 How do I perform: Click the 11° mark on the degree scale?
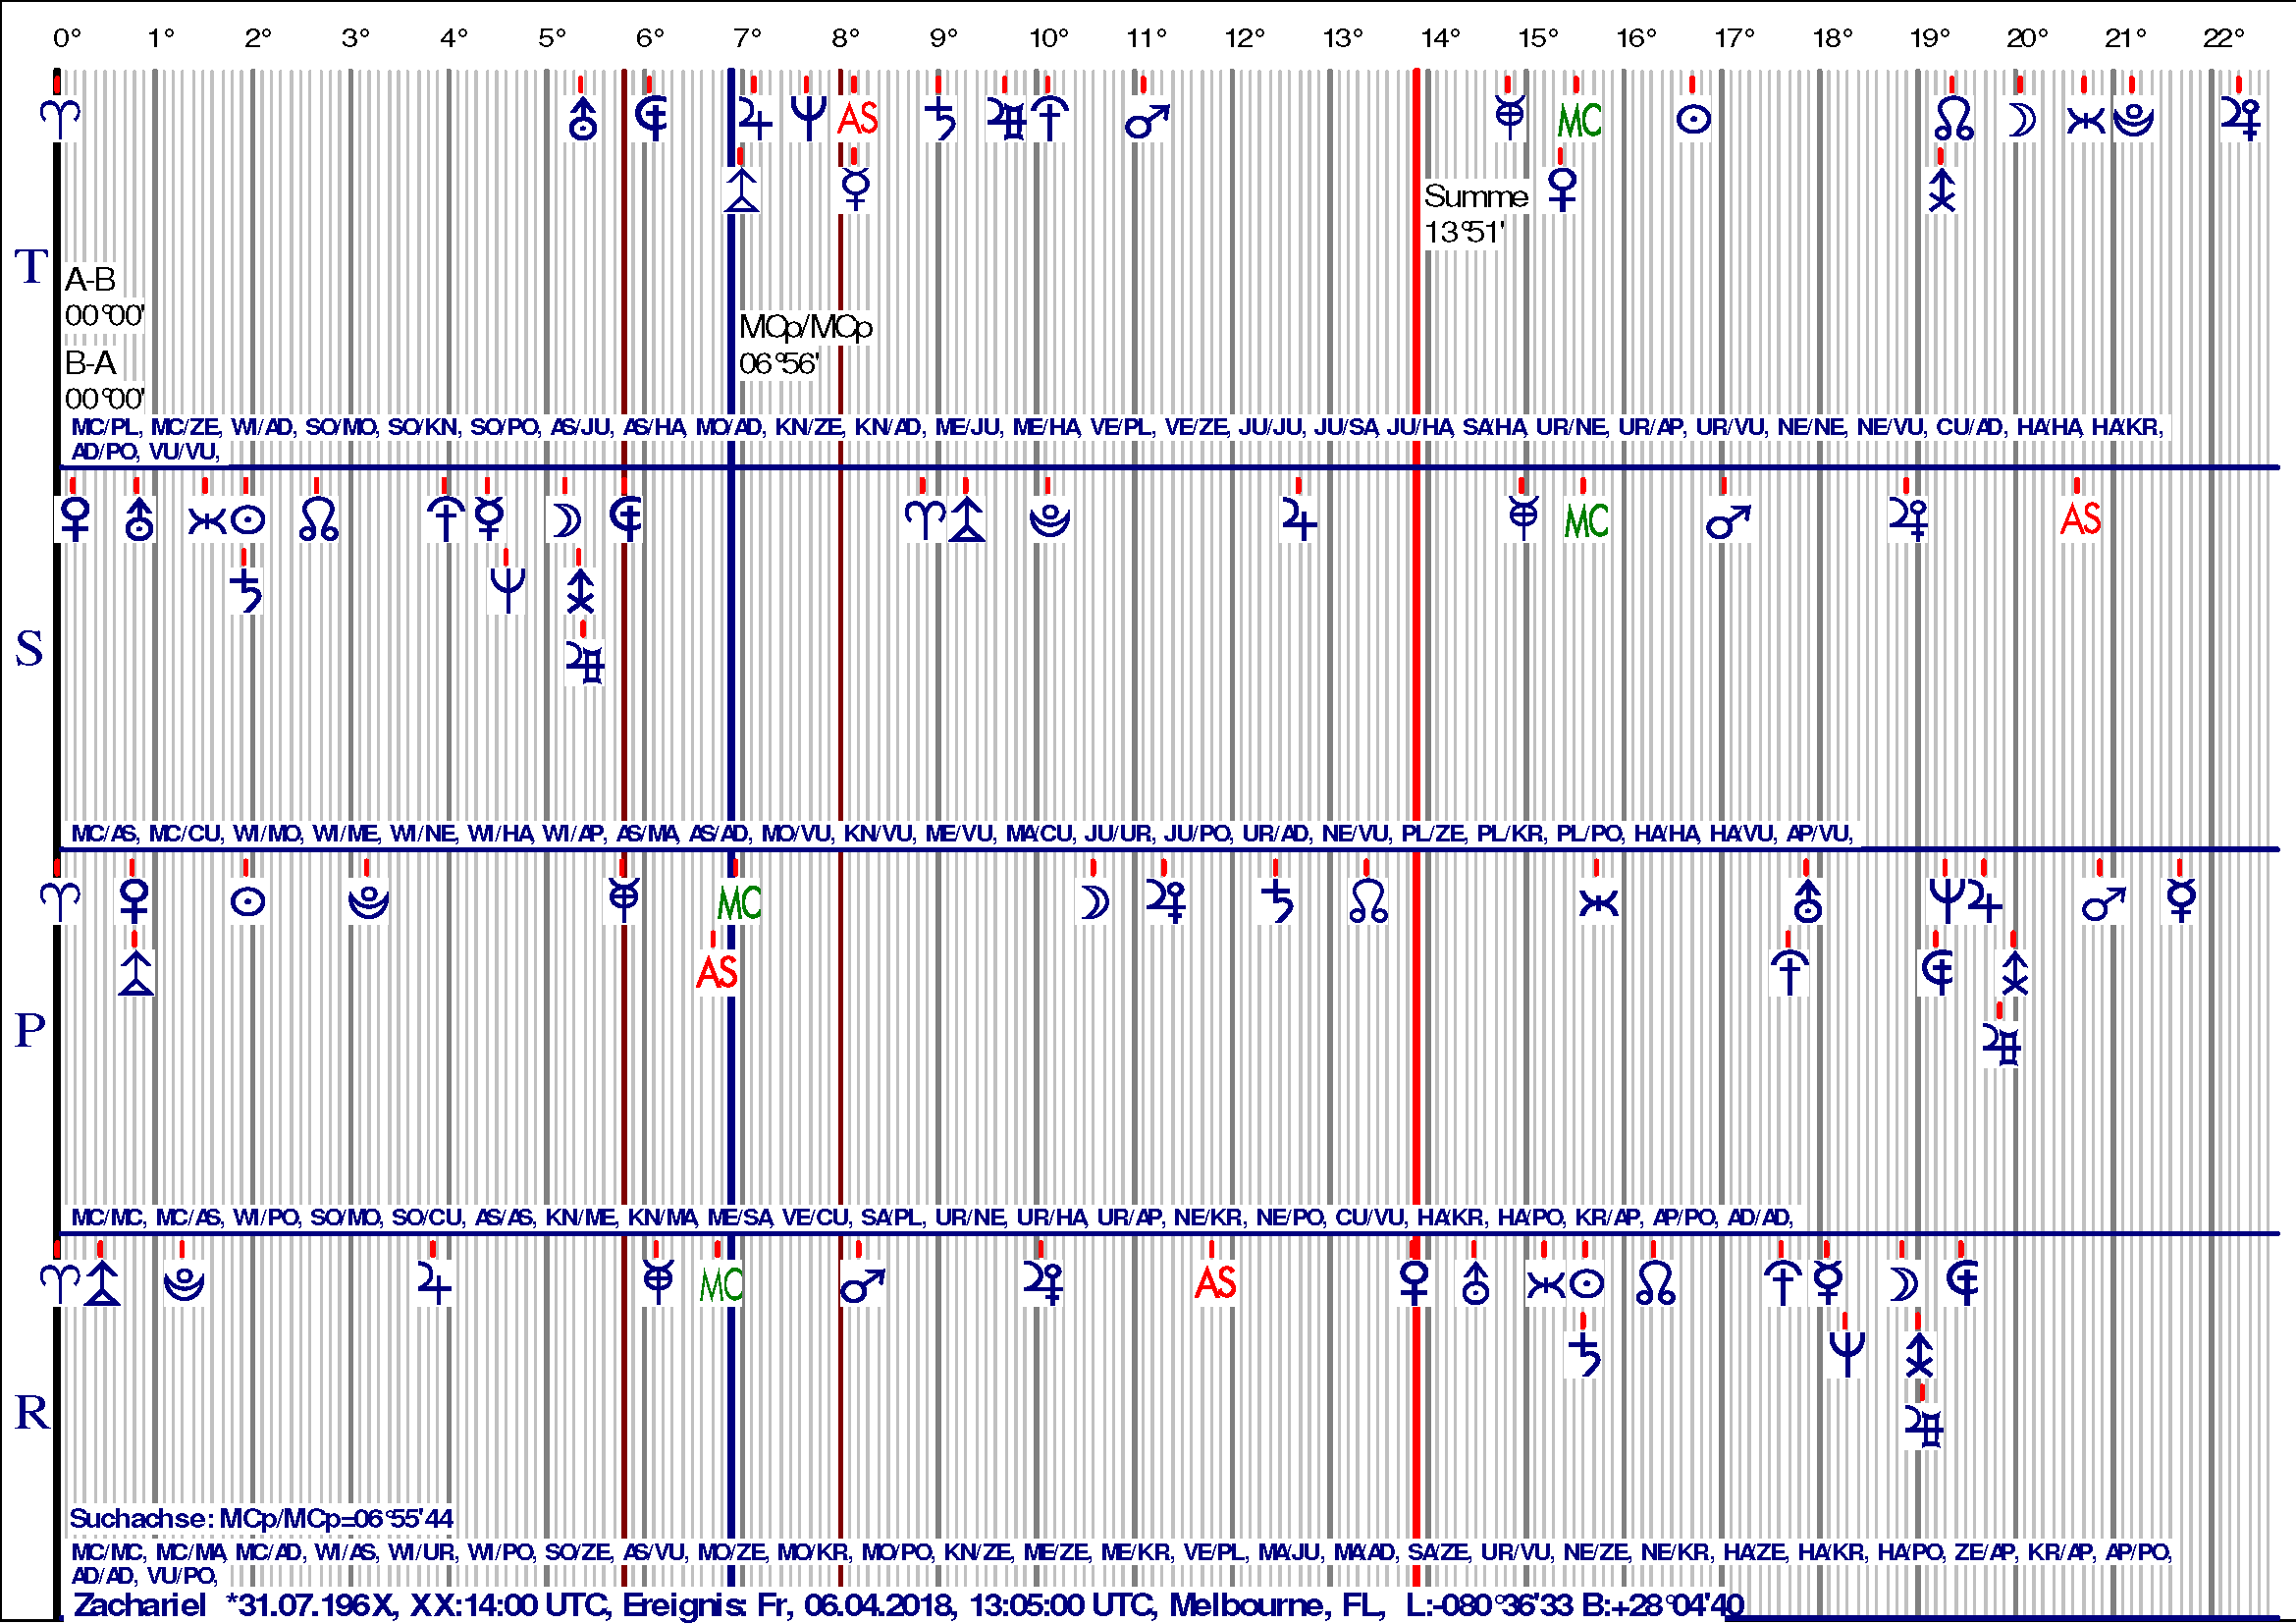[1148, 32]
